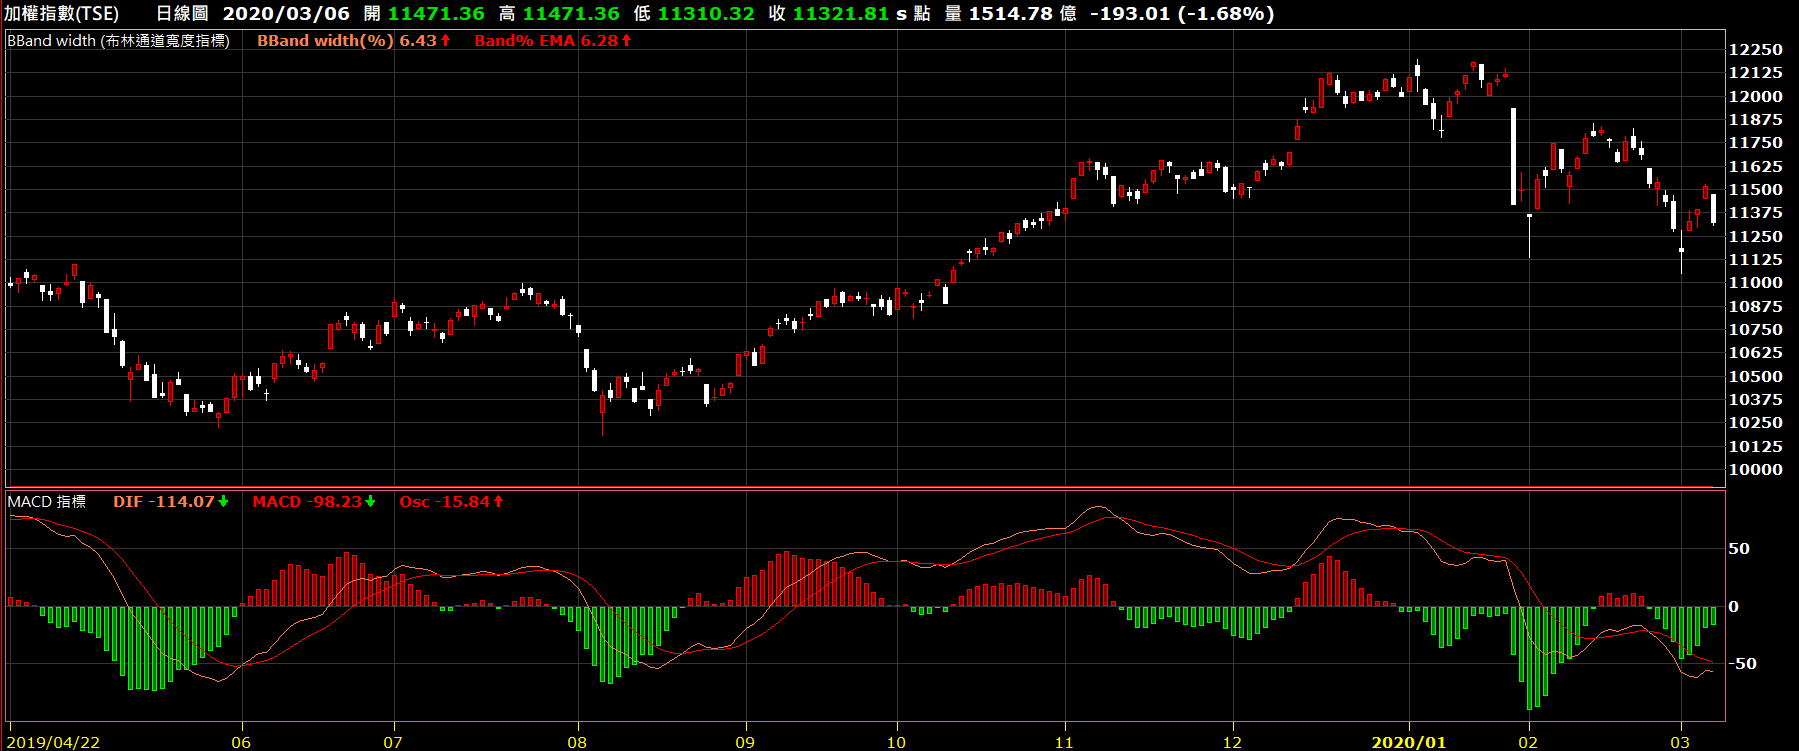Open the BBand width indicator label
The height and width of the screenshot is (751, 1799).
118,41
